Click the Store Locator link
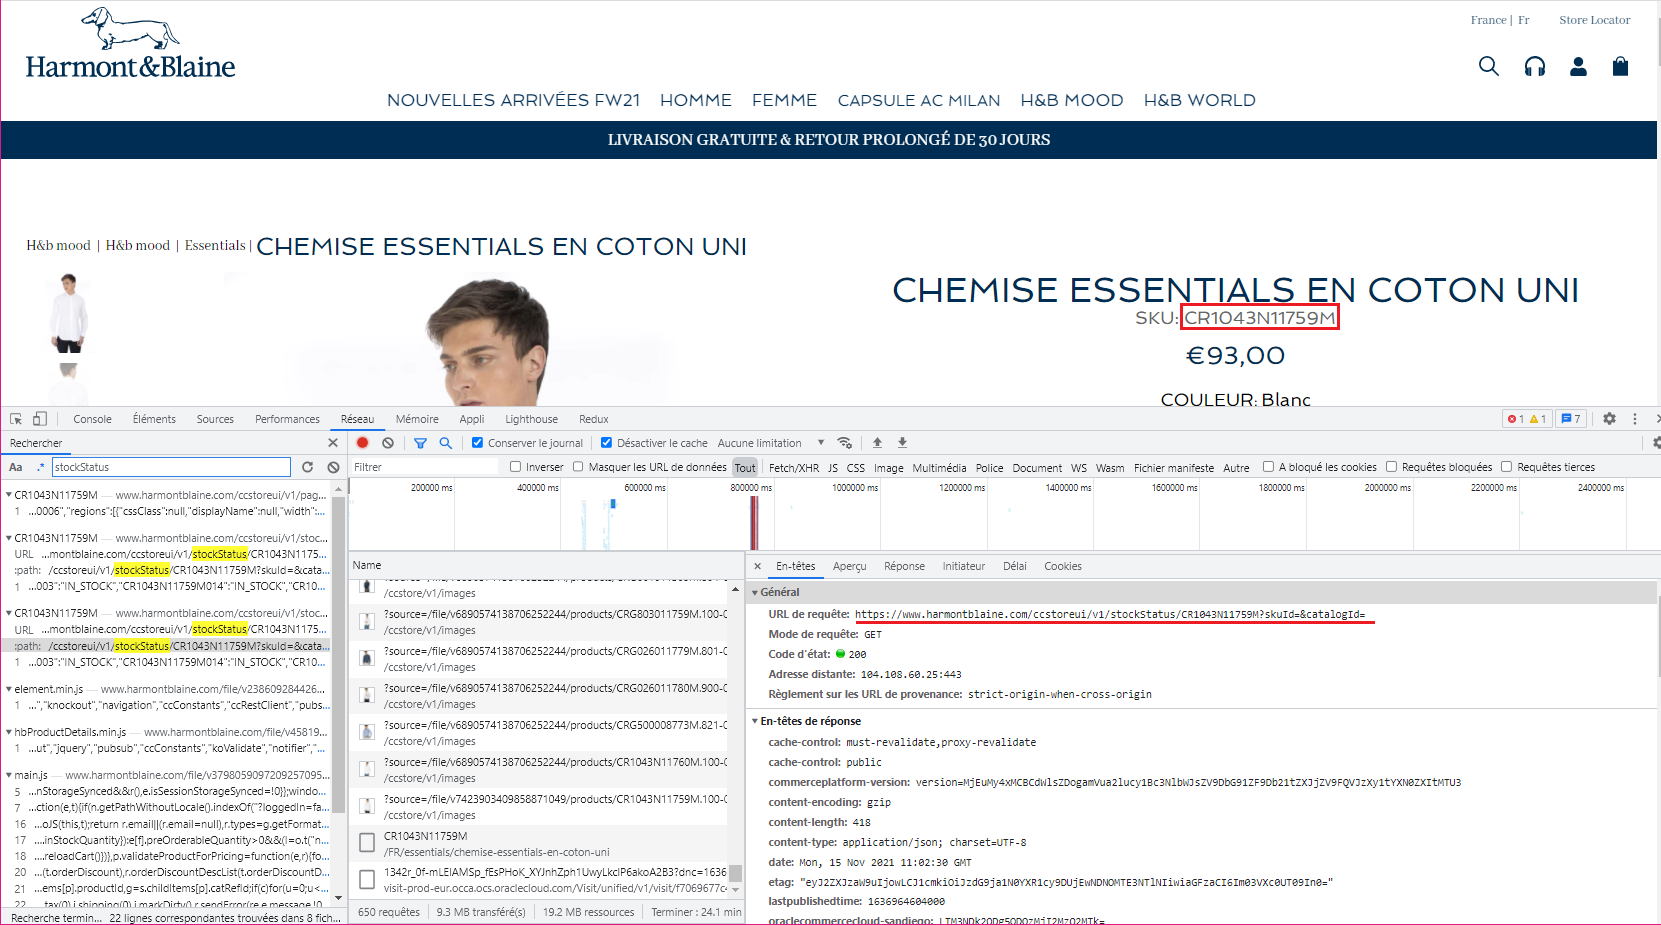 click(x=1594, y=20)
